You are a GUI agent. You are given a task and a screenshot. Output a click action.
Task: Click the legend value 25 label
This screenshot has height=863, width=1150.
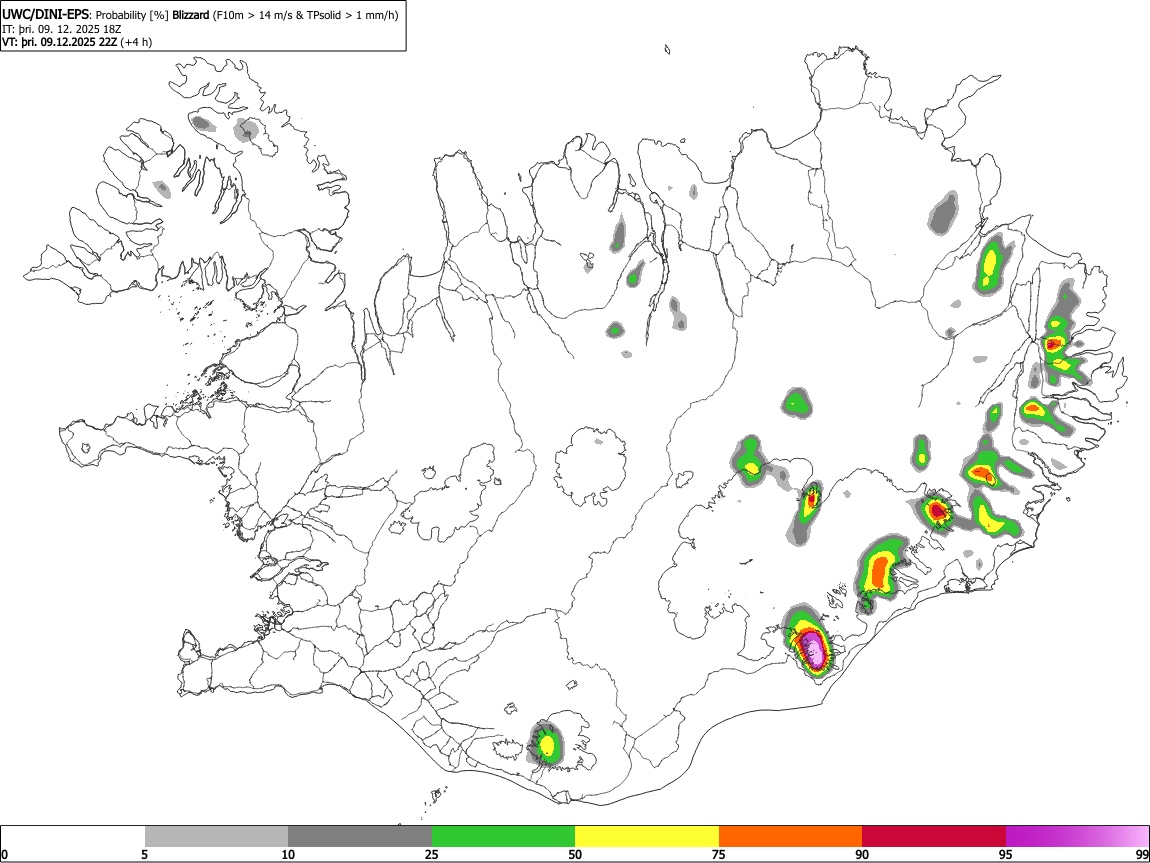pyautogui.click(x=432, y=854)
